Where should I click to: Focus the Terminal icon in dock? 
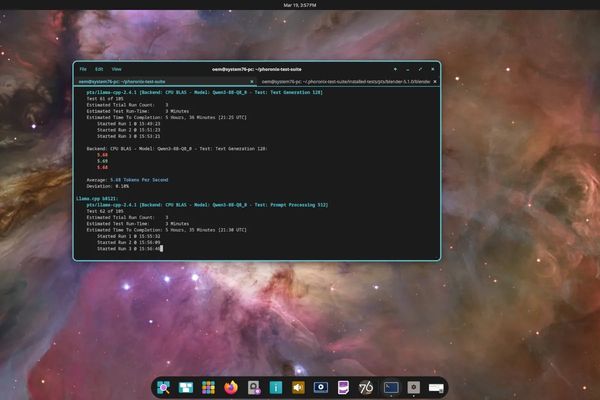point(391,388)
